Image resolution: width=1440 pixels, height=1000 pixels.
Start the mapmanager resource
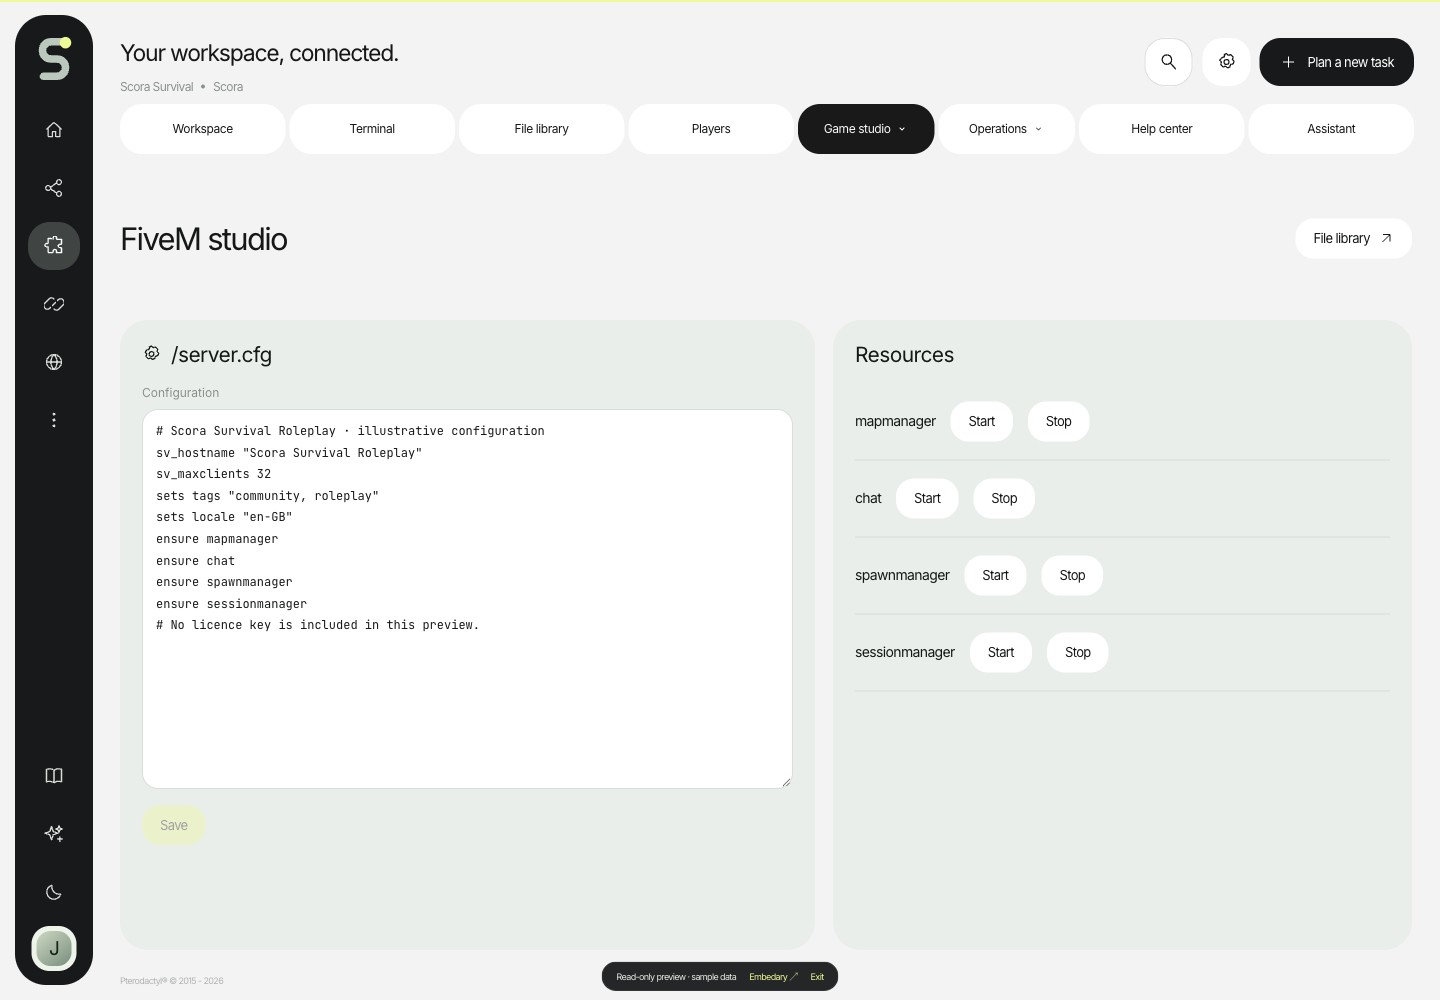tap(982, 422)
